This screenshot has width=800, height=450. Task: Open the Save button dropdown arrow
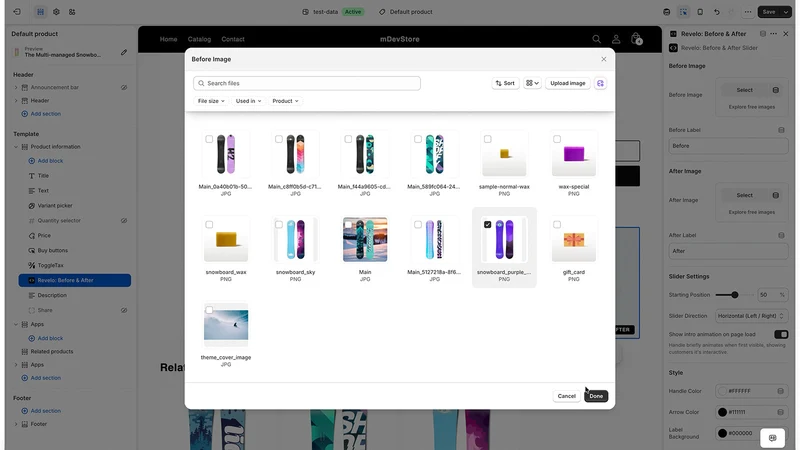click(786, 12)
